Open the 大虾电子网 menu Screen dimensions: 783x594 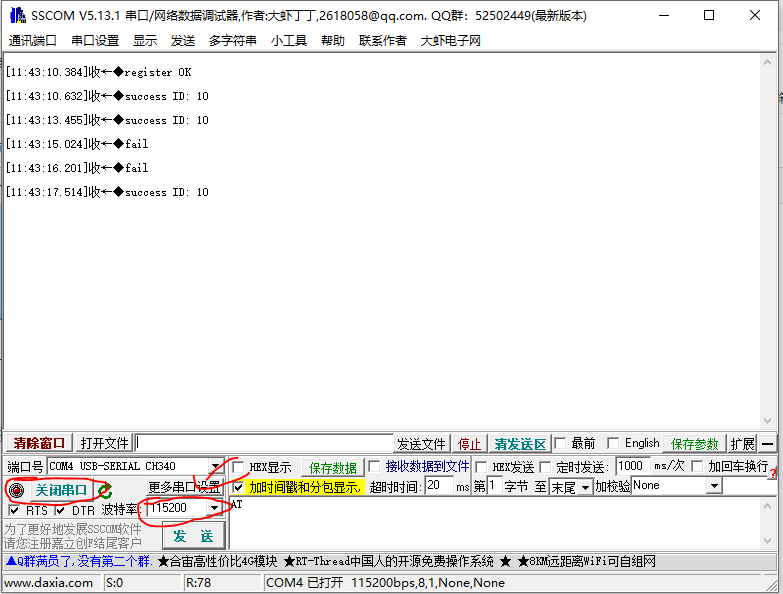450,40
